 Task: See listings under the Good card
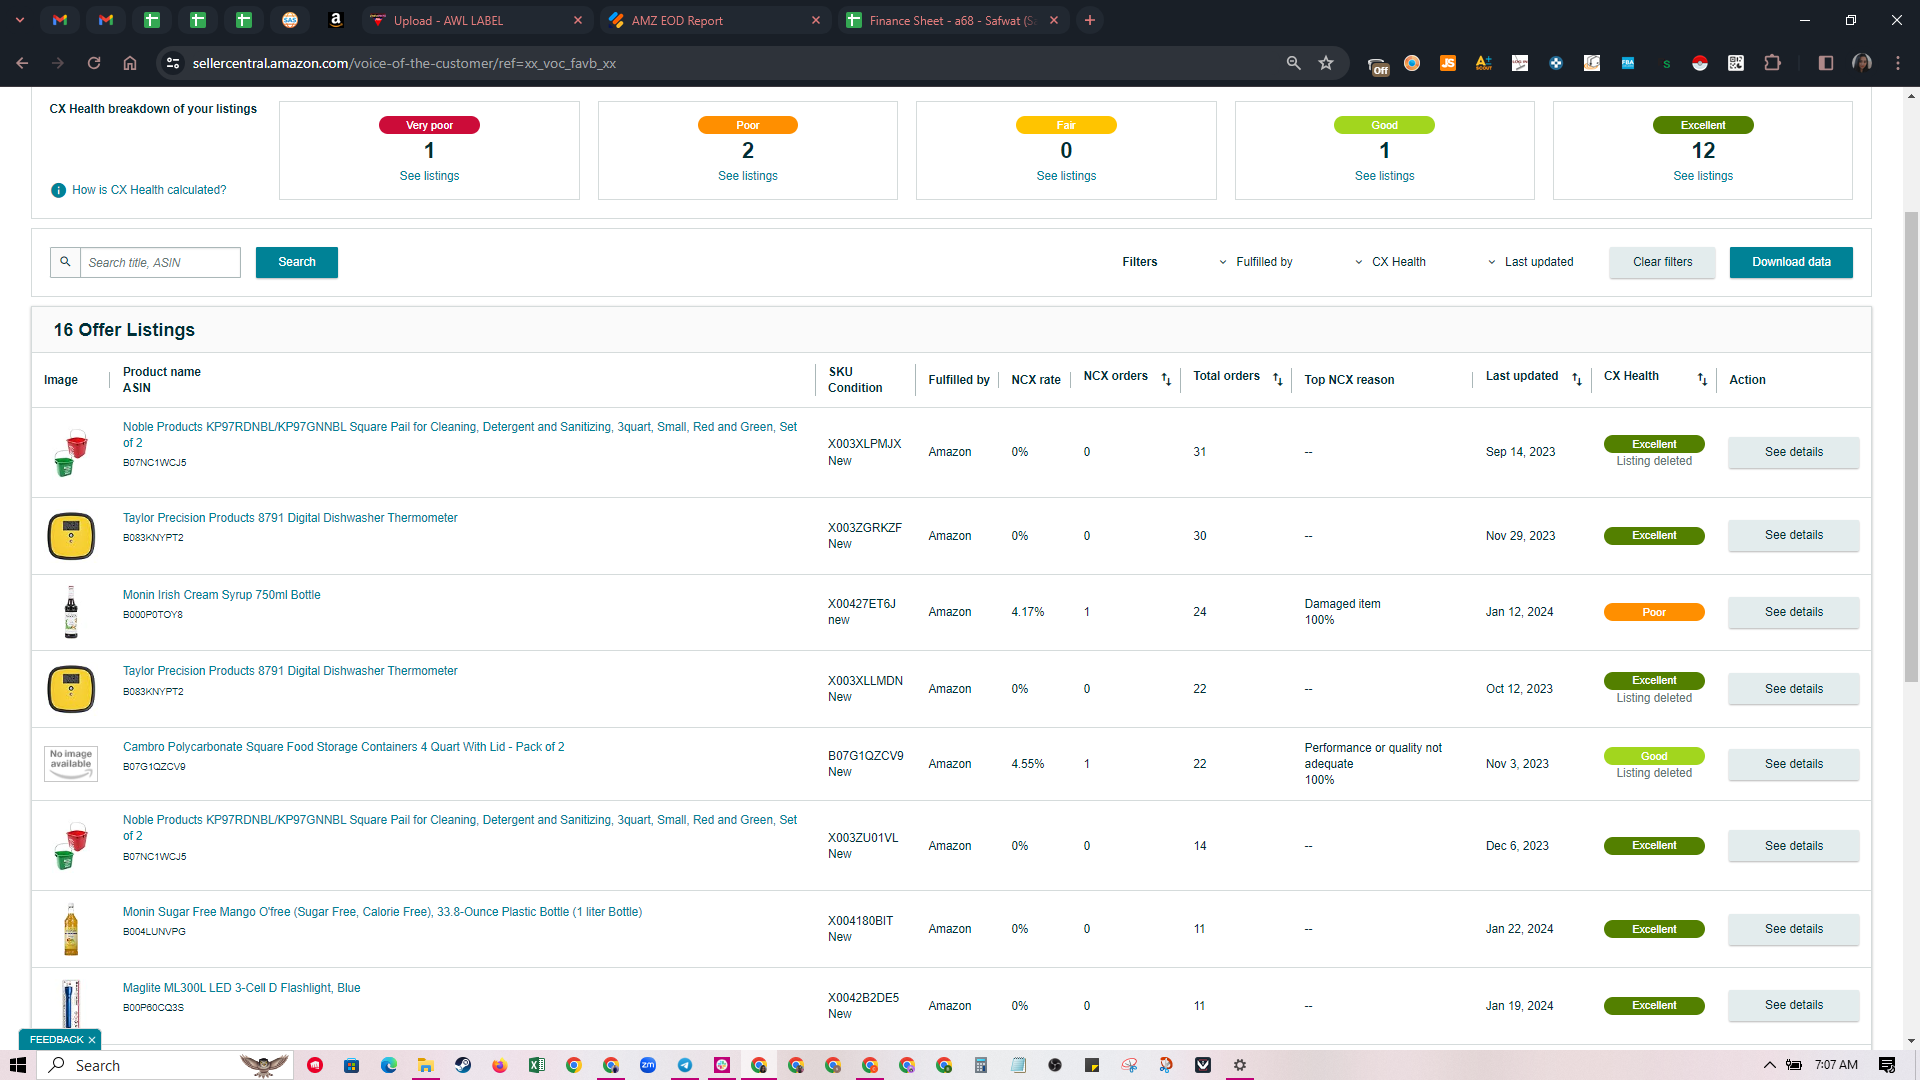tap(1384, 176)
